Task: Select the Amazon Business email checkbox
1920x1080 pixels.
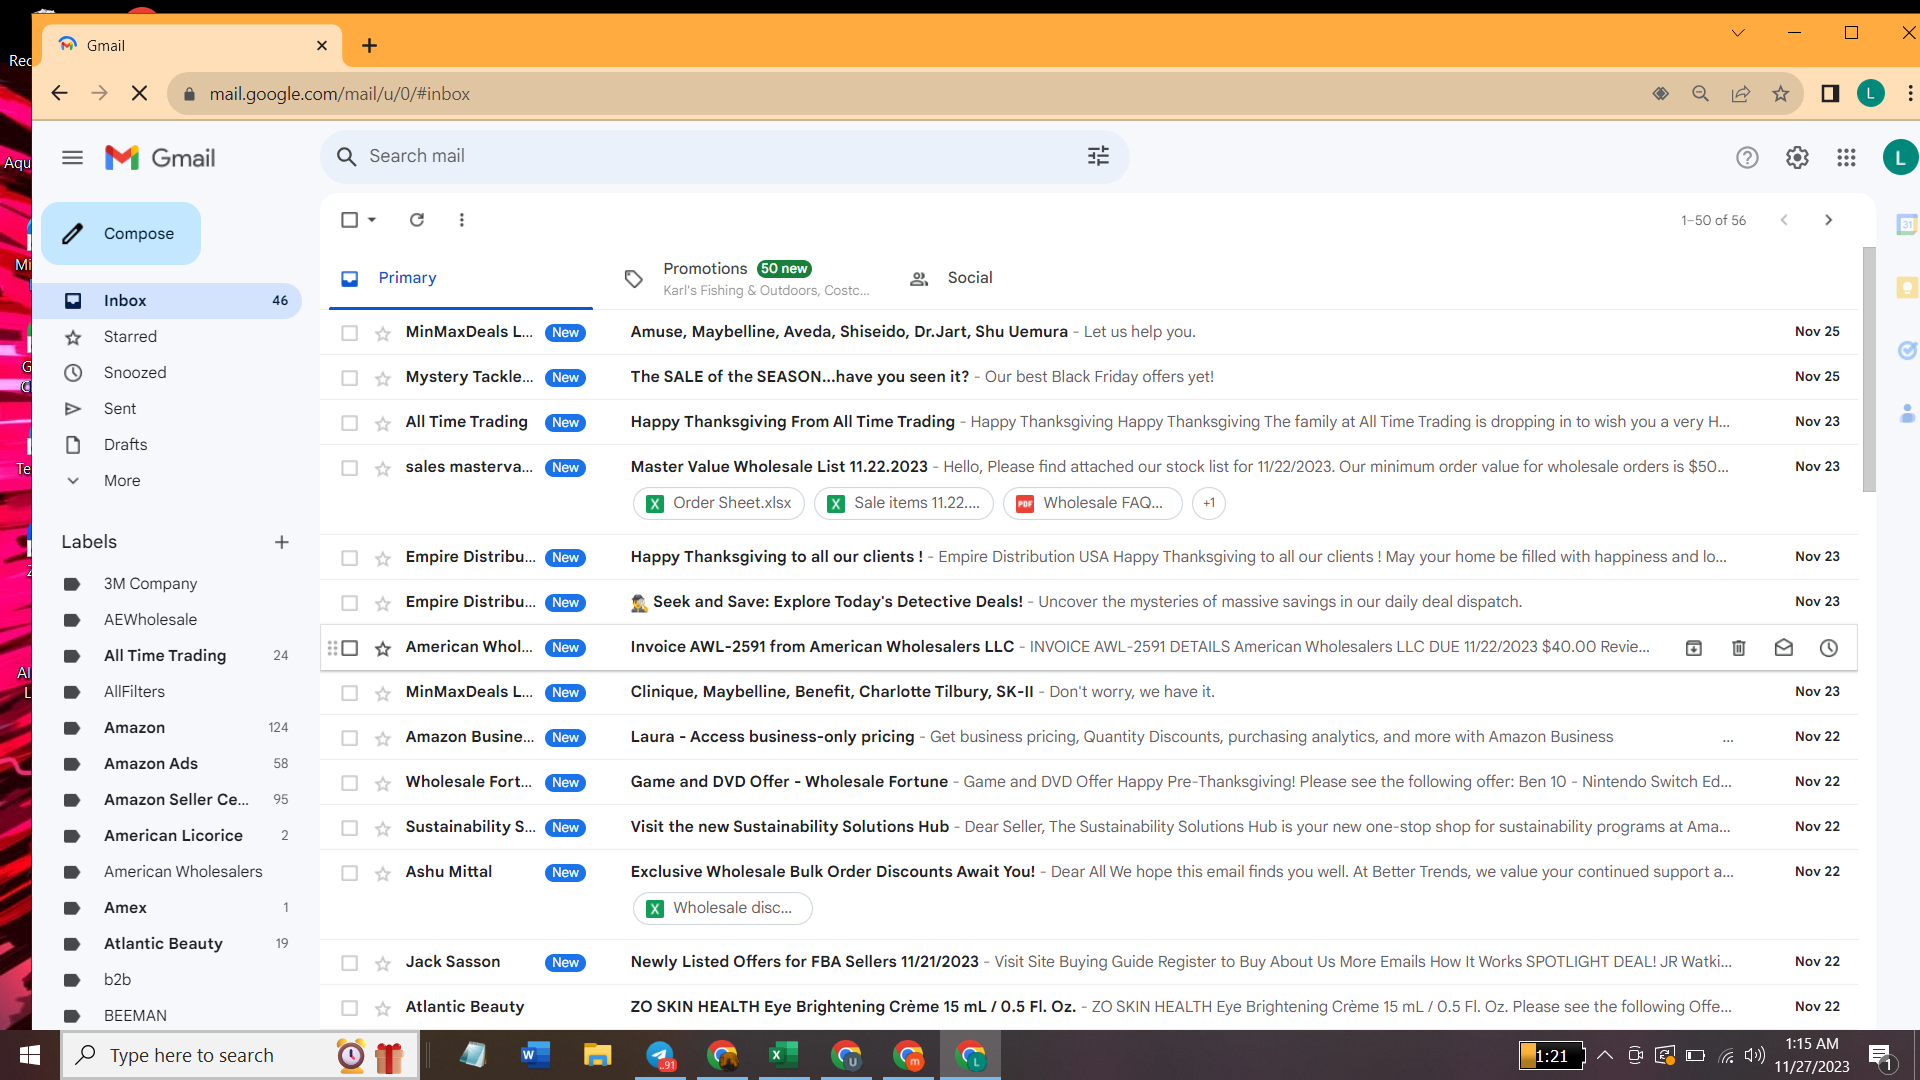Action: click(x=349, y=738)
